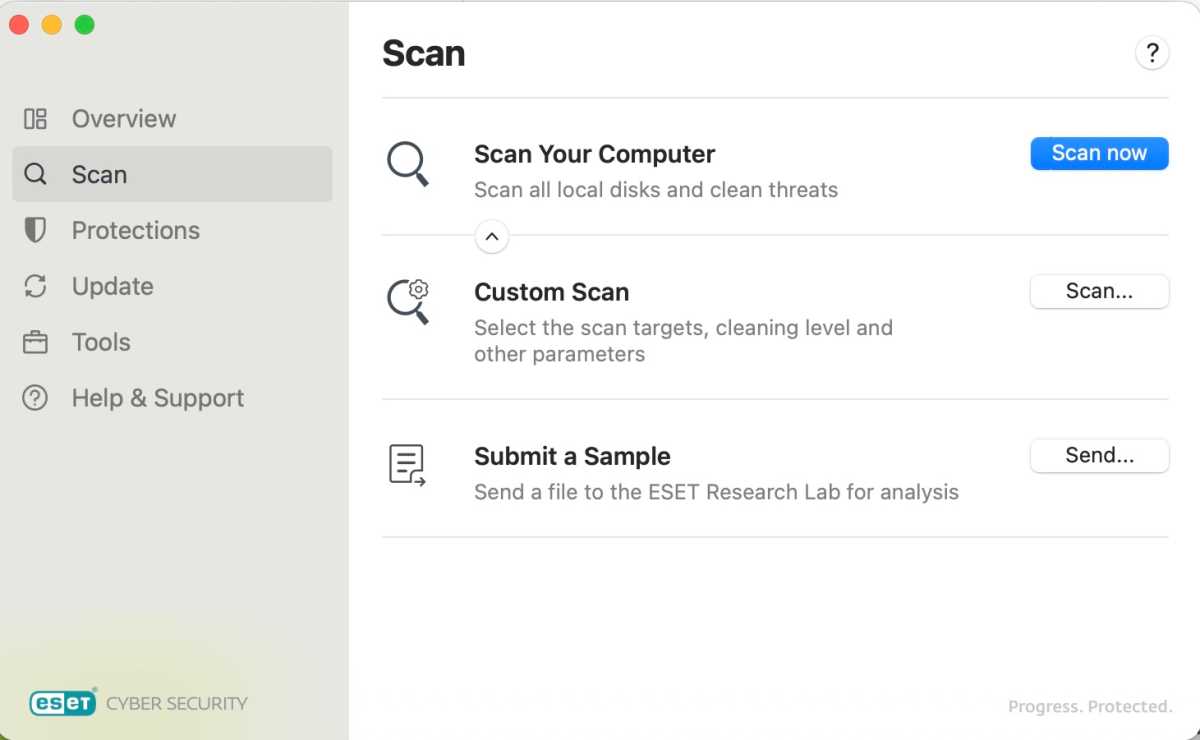
Task: Click the Protections shield icon
Action: tap(35, 231)
